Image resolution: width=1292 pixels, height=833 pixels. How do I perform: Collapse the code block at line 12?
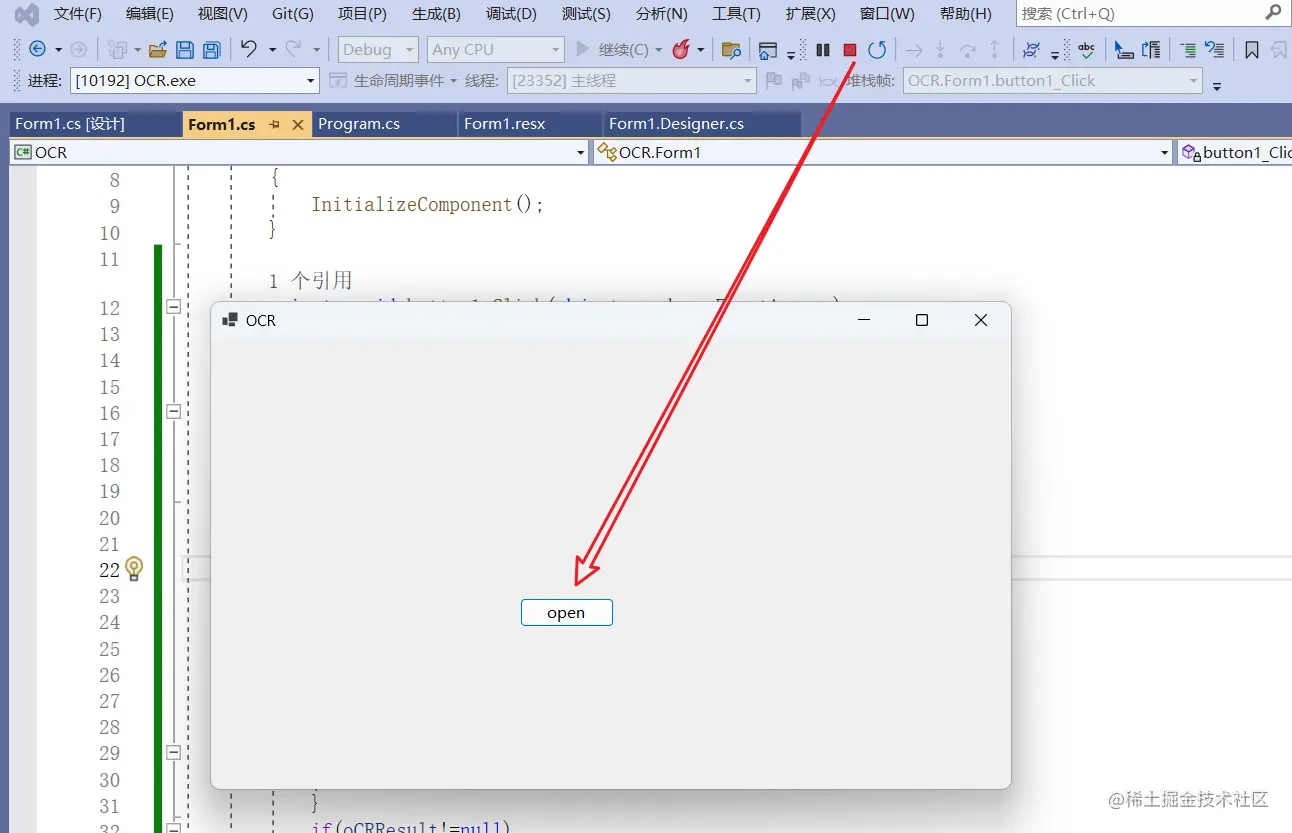173,307
